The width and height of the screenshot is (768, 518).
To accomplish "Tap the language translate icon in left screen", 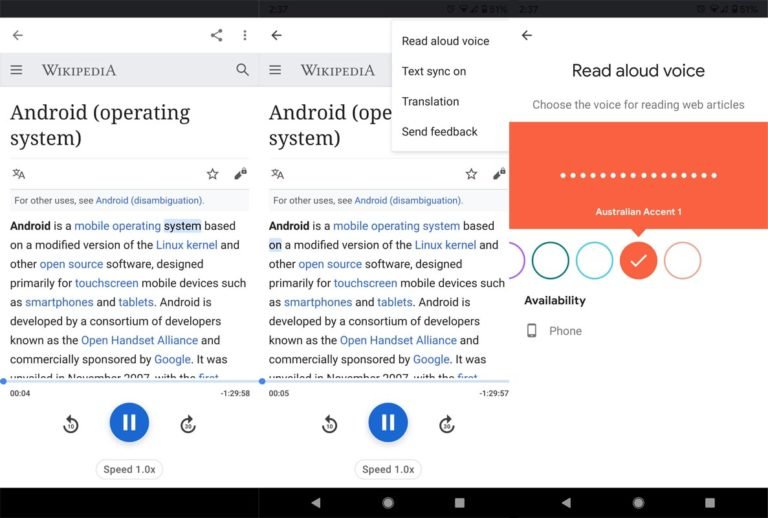I will 18,174.
